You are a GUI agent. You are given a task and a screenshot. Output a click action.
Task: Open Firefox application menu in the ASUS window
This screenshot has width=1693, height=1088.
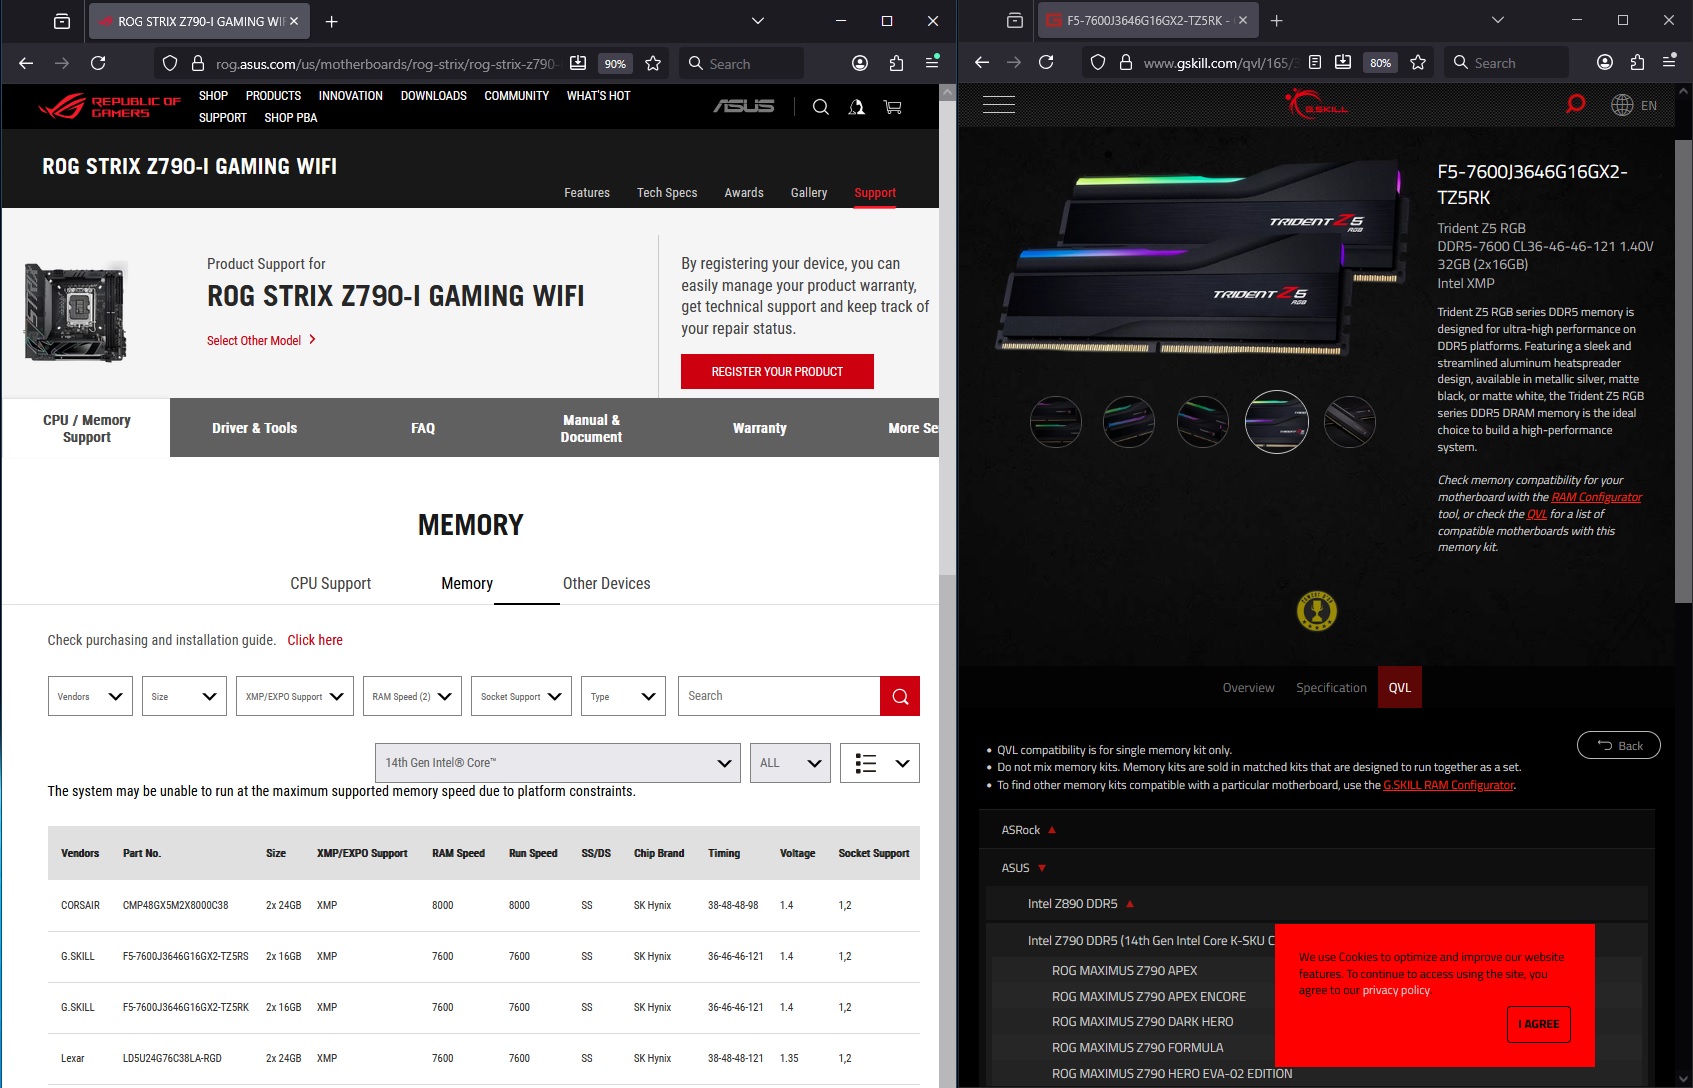coord(932,63)
